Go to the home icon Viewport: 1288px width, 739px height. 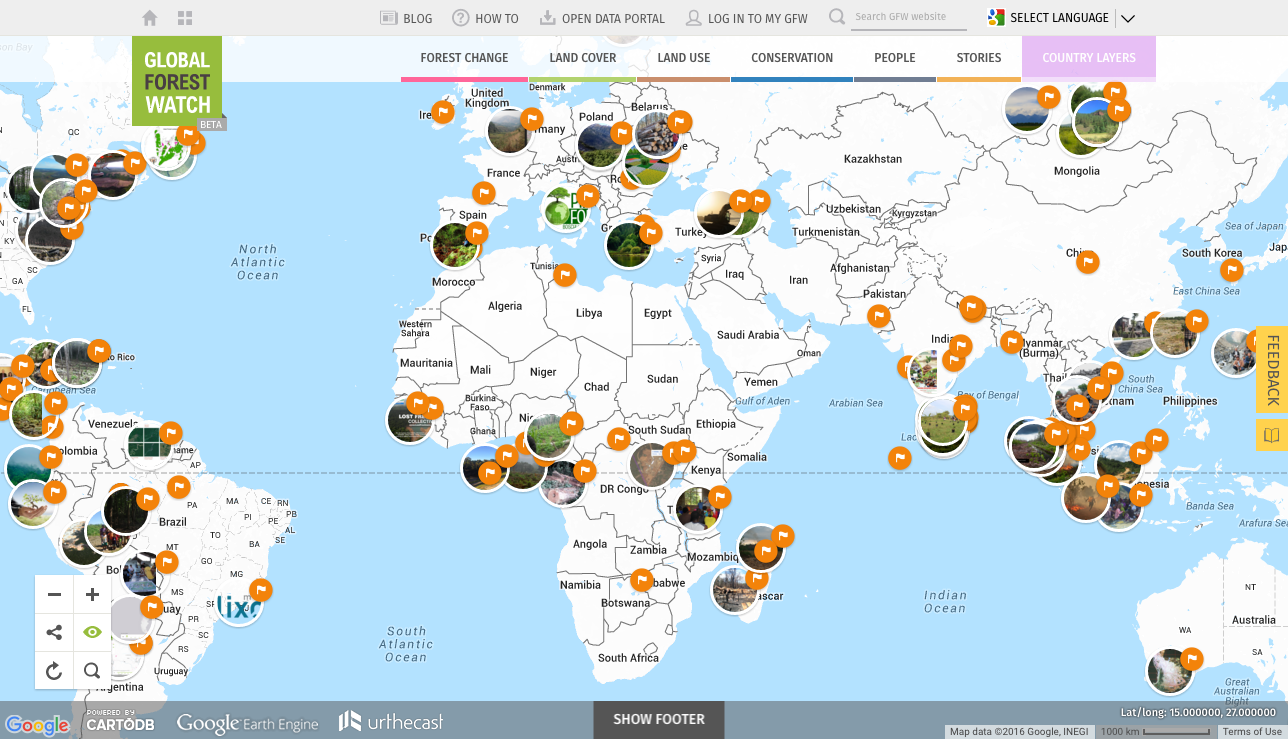(150, 18)
